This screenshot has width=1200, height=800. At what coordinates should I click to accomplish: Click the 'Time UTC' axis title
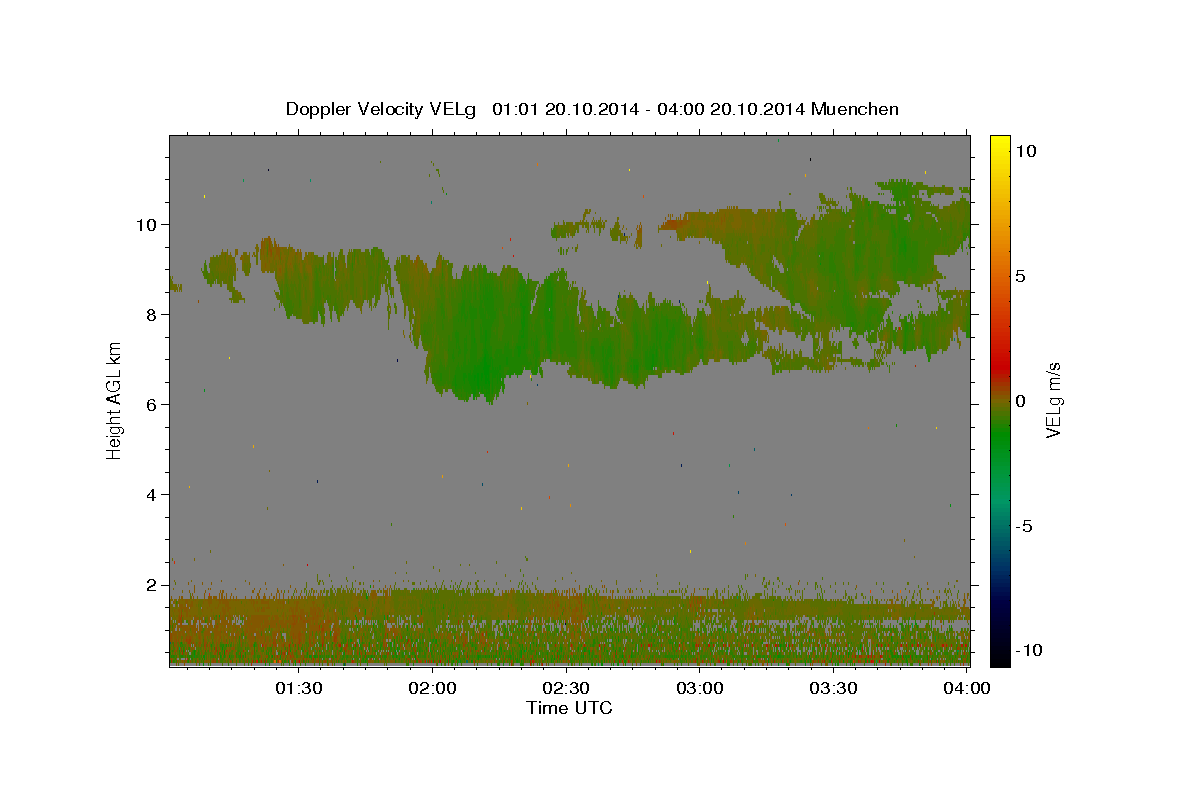pos(569,708)
